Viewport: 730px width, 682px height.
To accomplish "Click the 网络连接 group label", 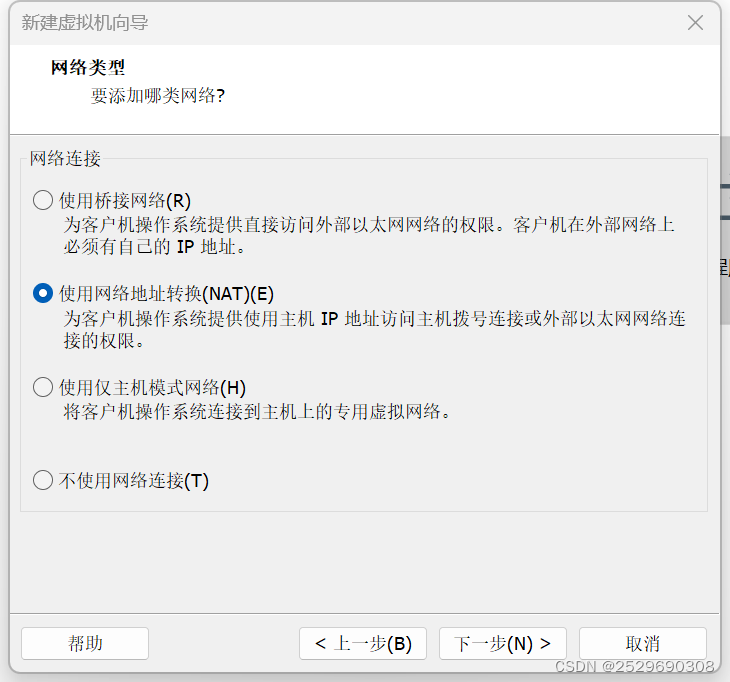I will click(x=65, y=158).
